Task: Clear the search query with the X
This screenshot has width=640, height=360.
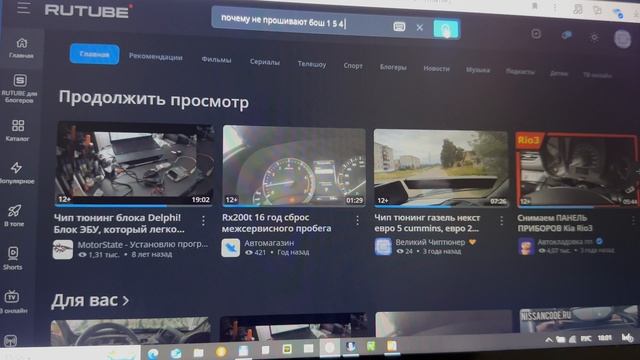Action: tap(420, 28)
